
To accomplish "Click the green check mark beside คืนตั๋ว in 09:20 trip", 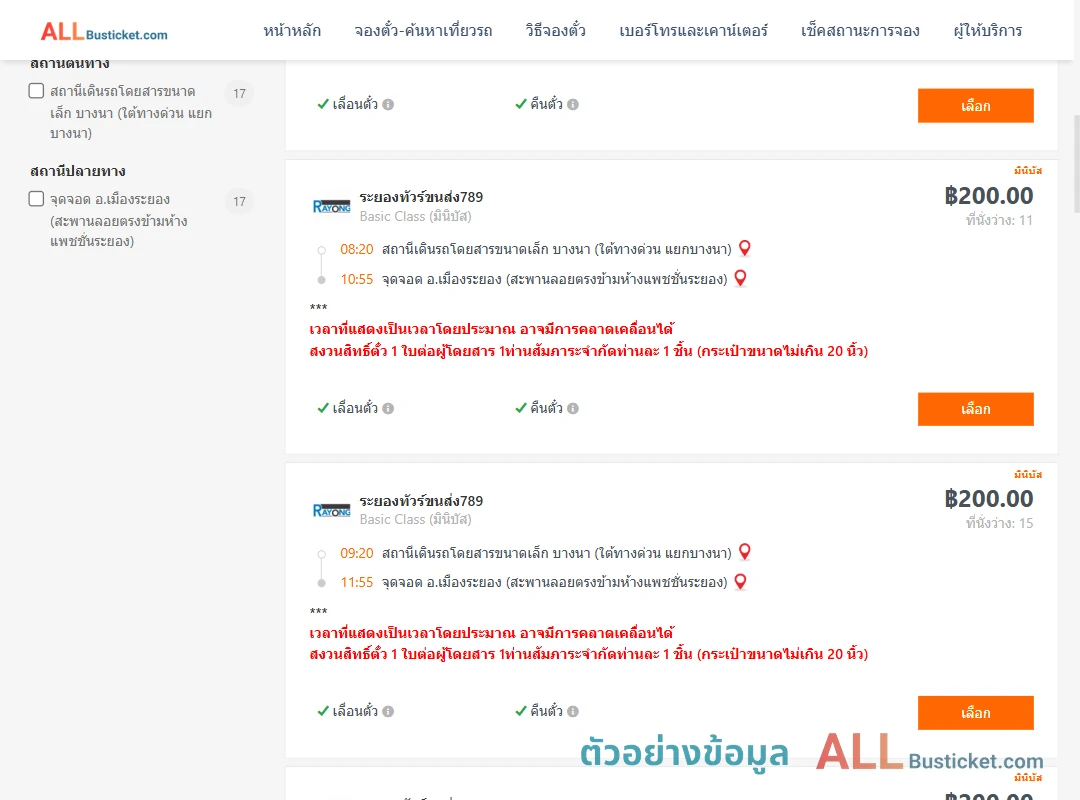I will [521, 711].
